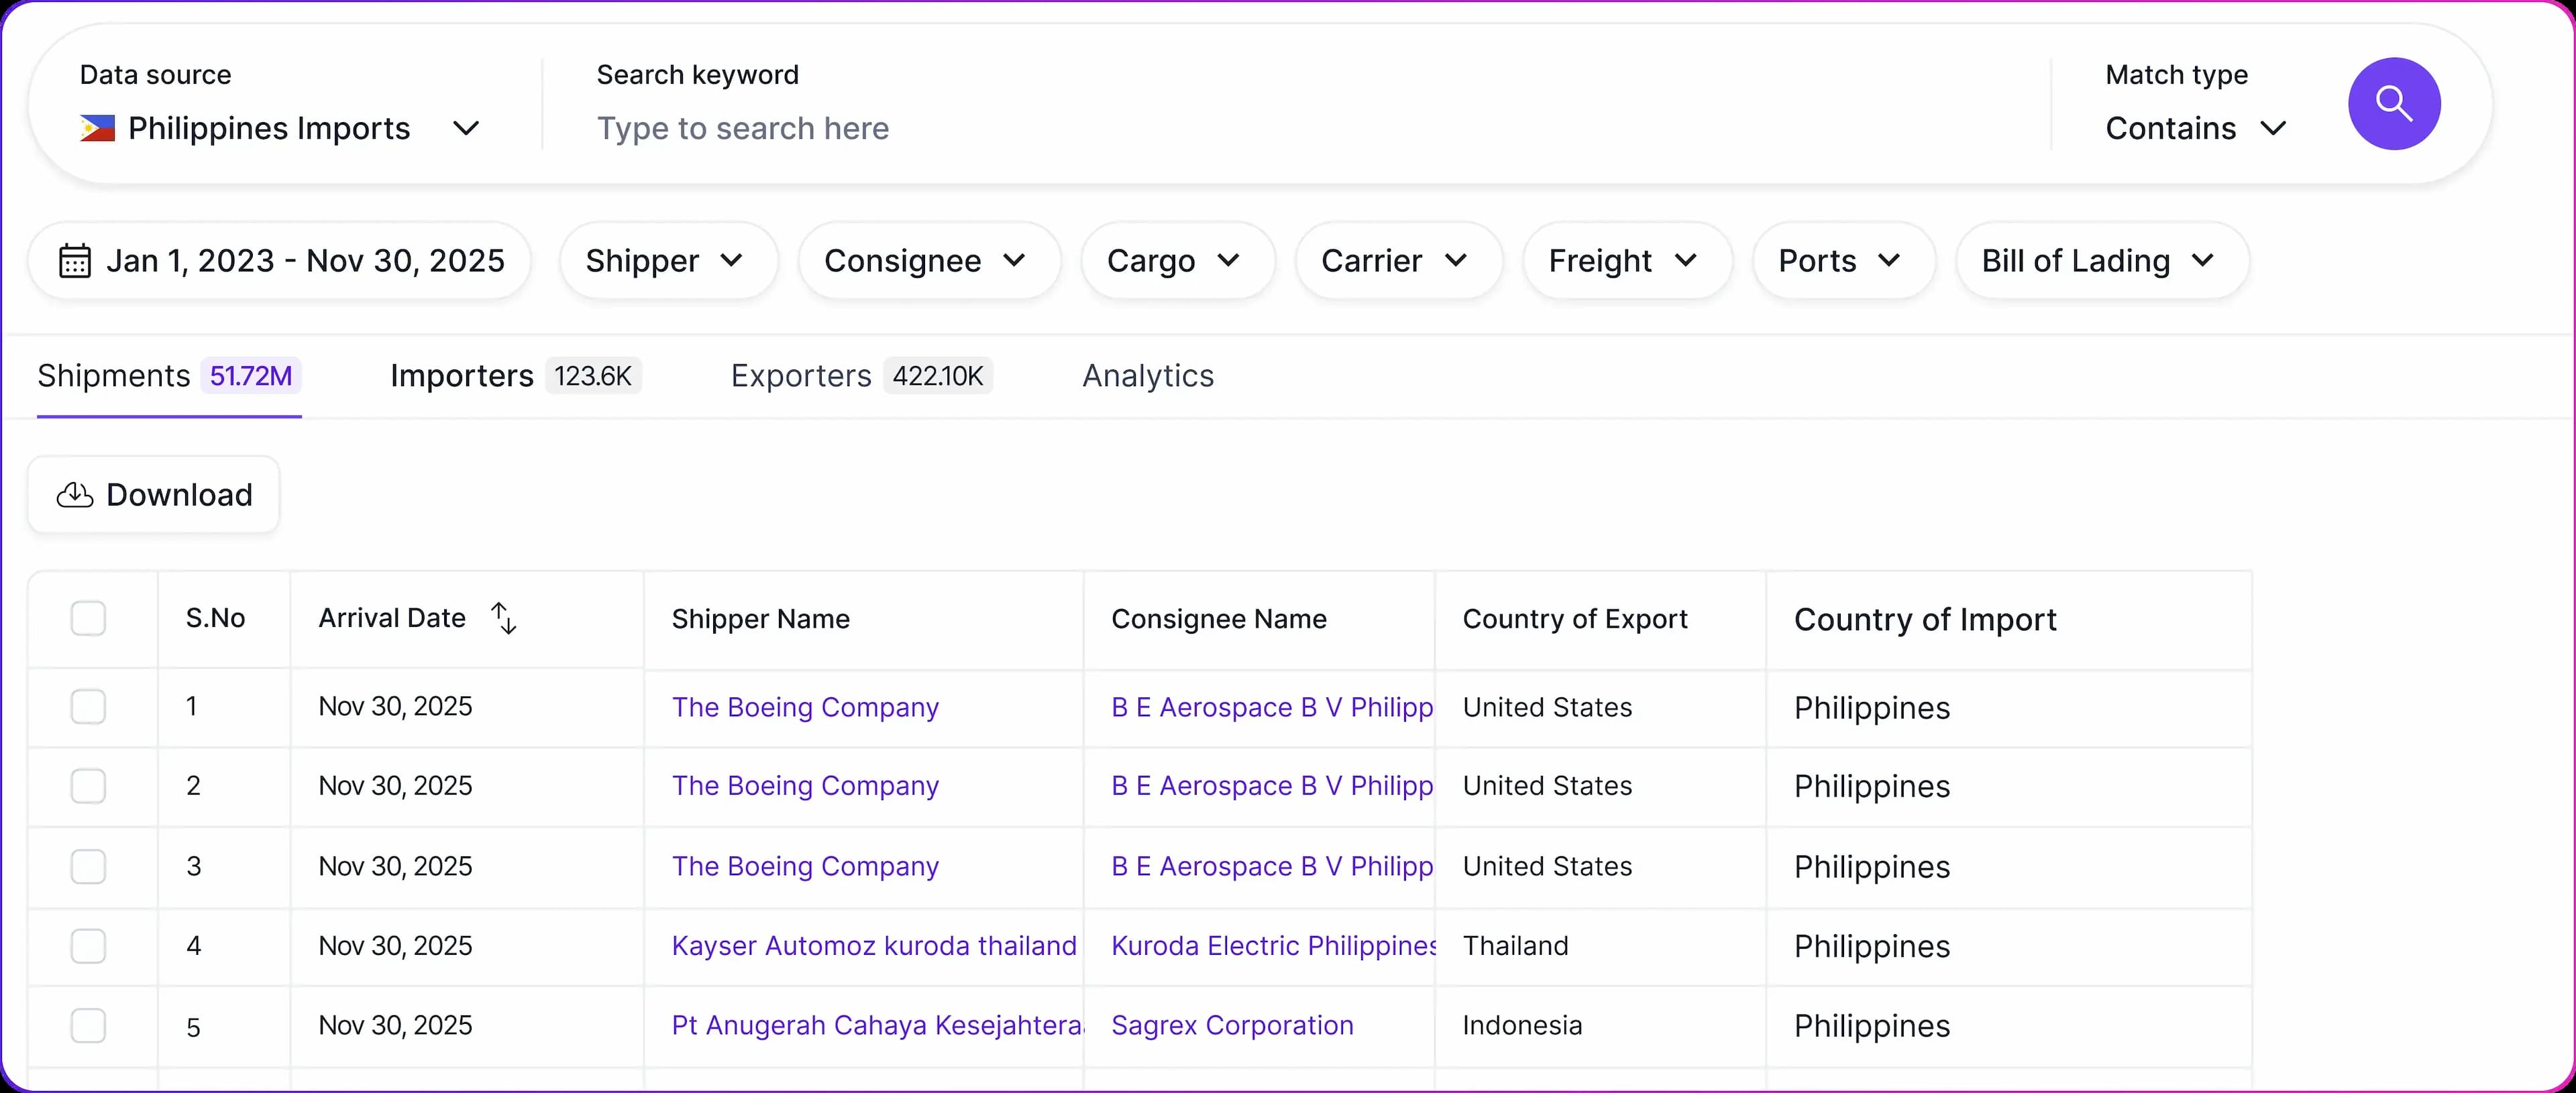Image resolution: width=2576 pixels, height=1093 pixels.
Task: Select the checkbox for row 4
Action: [x=88, y=946]
